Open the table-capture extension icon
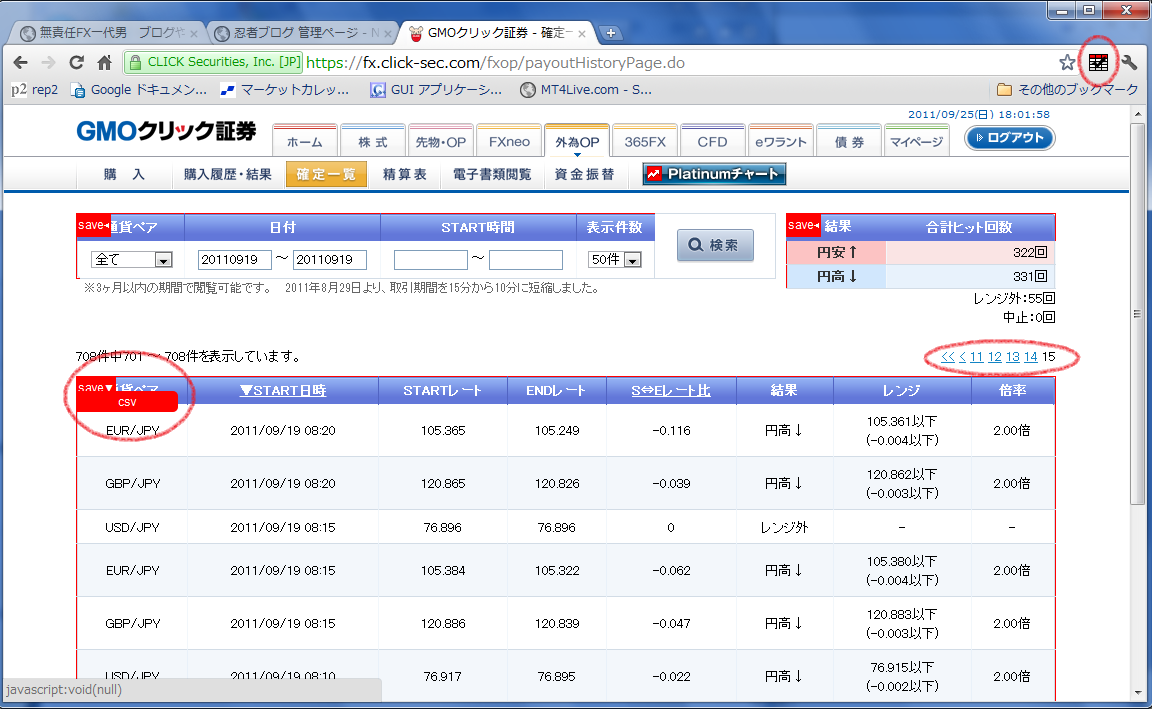The height and width of the screenshot is (709, 1152). click(x=1098, y=62)
